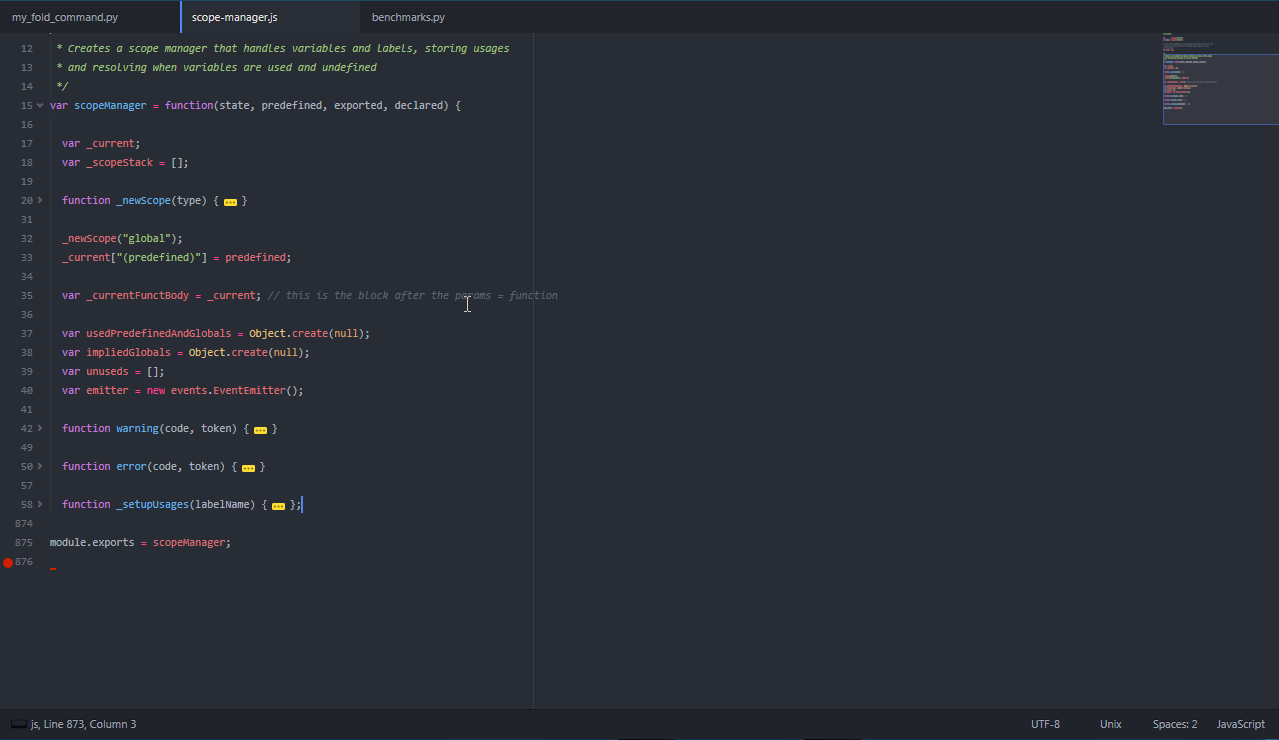Expand the folded block at line 20
The height and width of the screenshot is (740, 1279).
(40, 200)
